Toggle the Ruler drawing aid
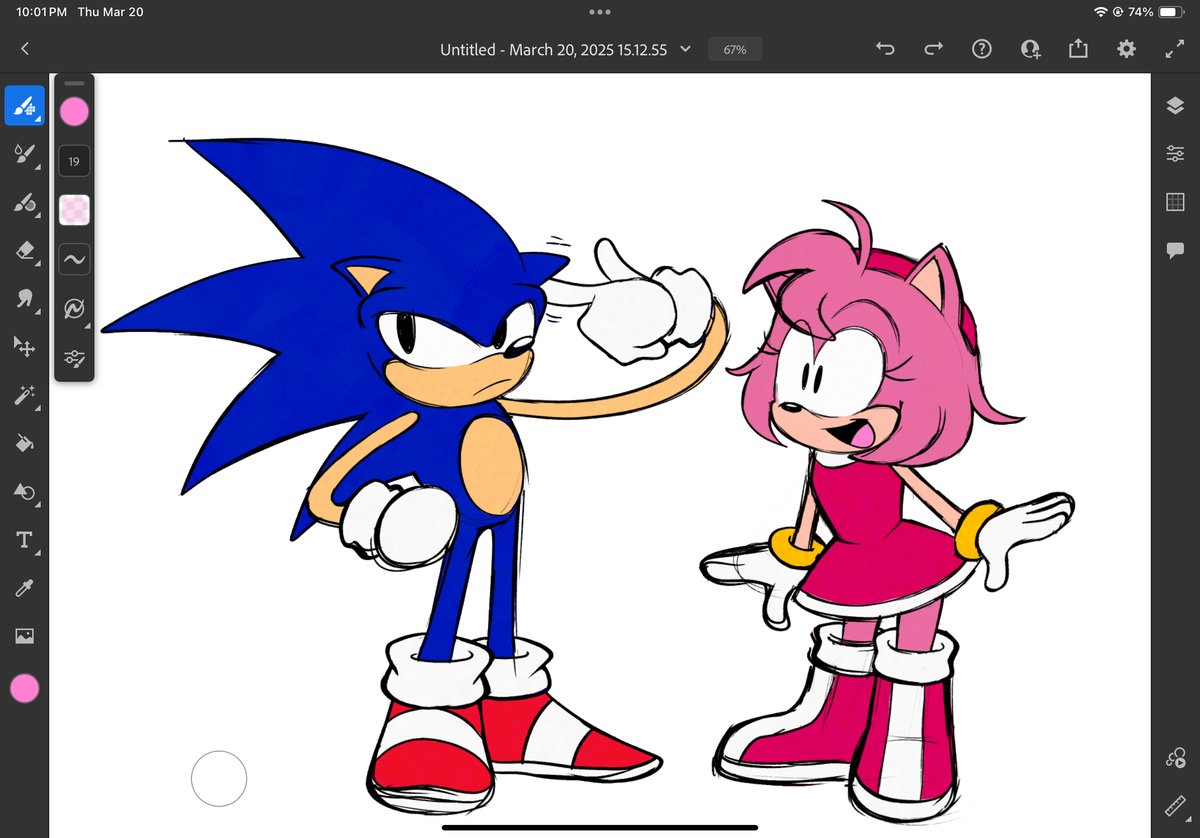This screenshot has height=838, width=1200. tap(1175, 806)
